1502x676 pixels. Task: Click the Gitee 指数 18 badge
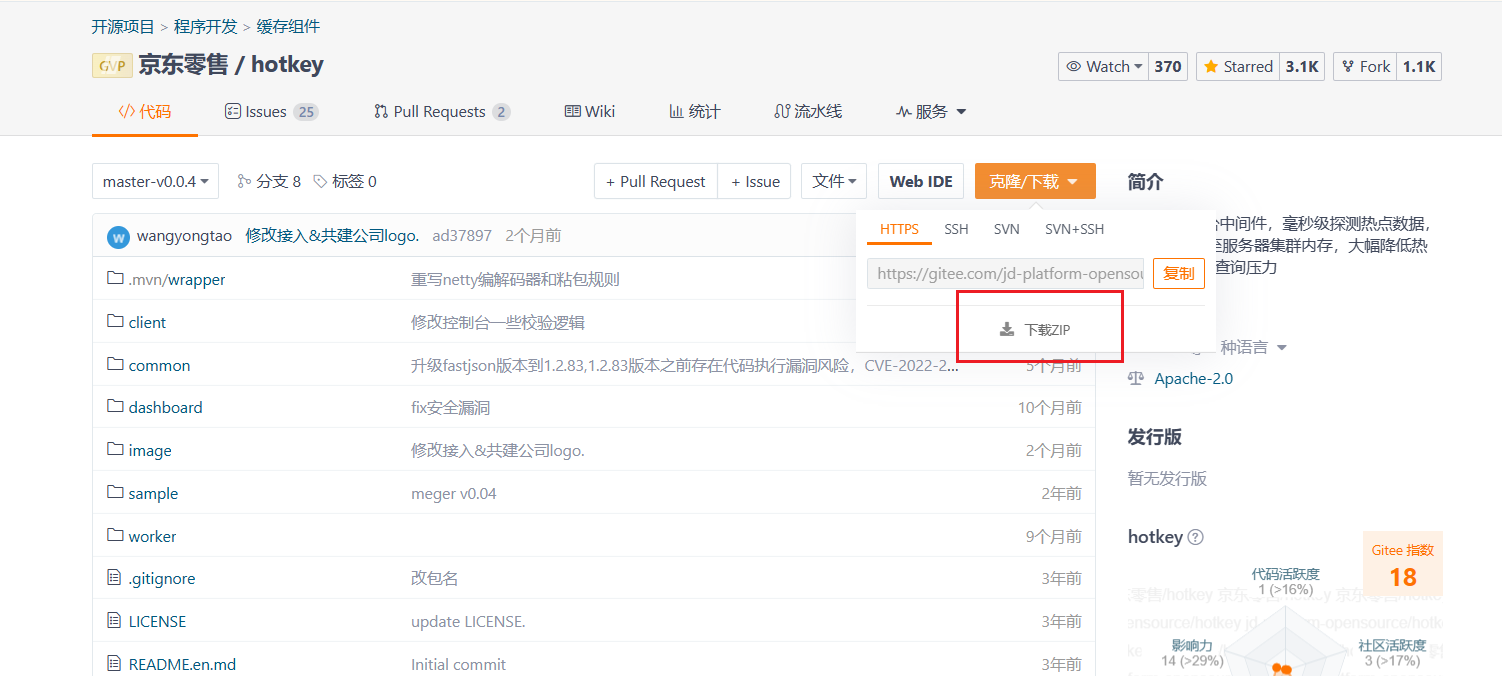click(x=1403, y=564)
